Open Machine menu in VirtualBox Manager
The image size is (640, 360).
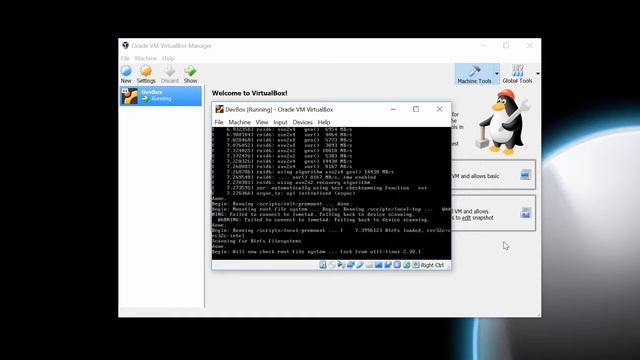pos(146,58)
